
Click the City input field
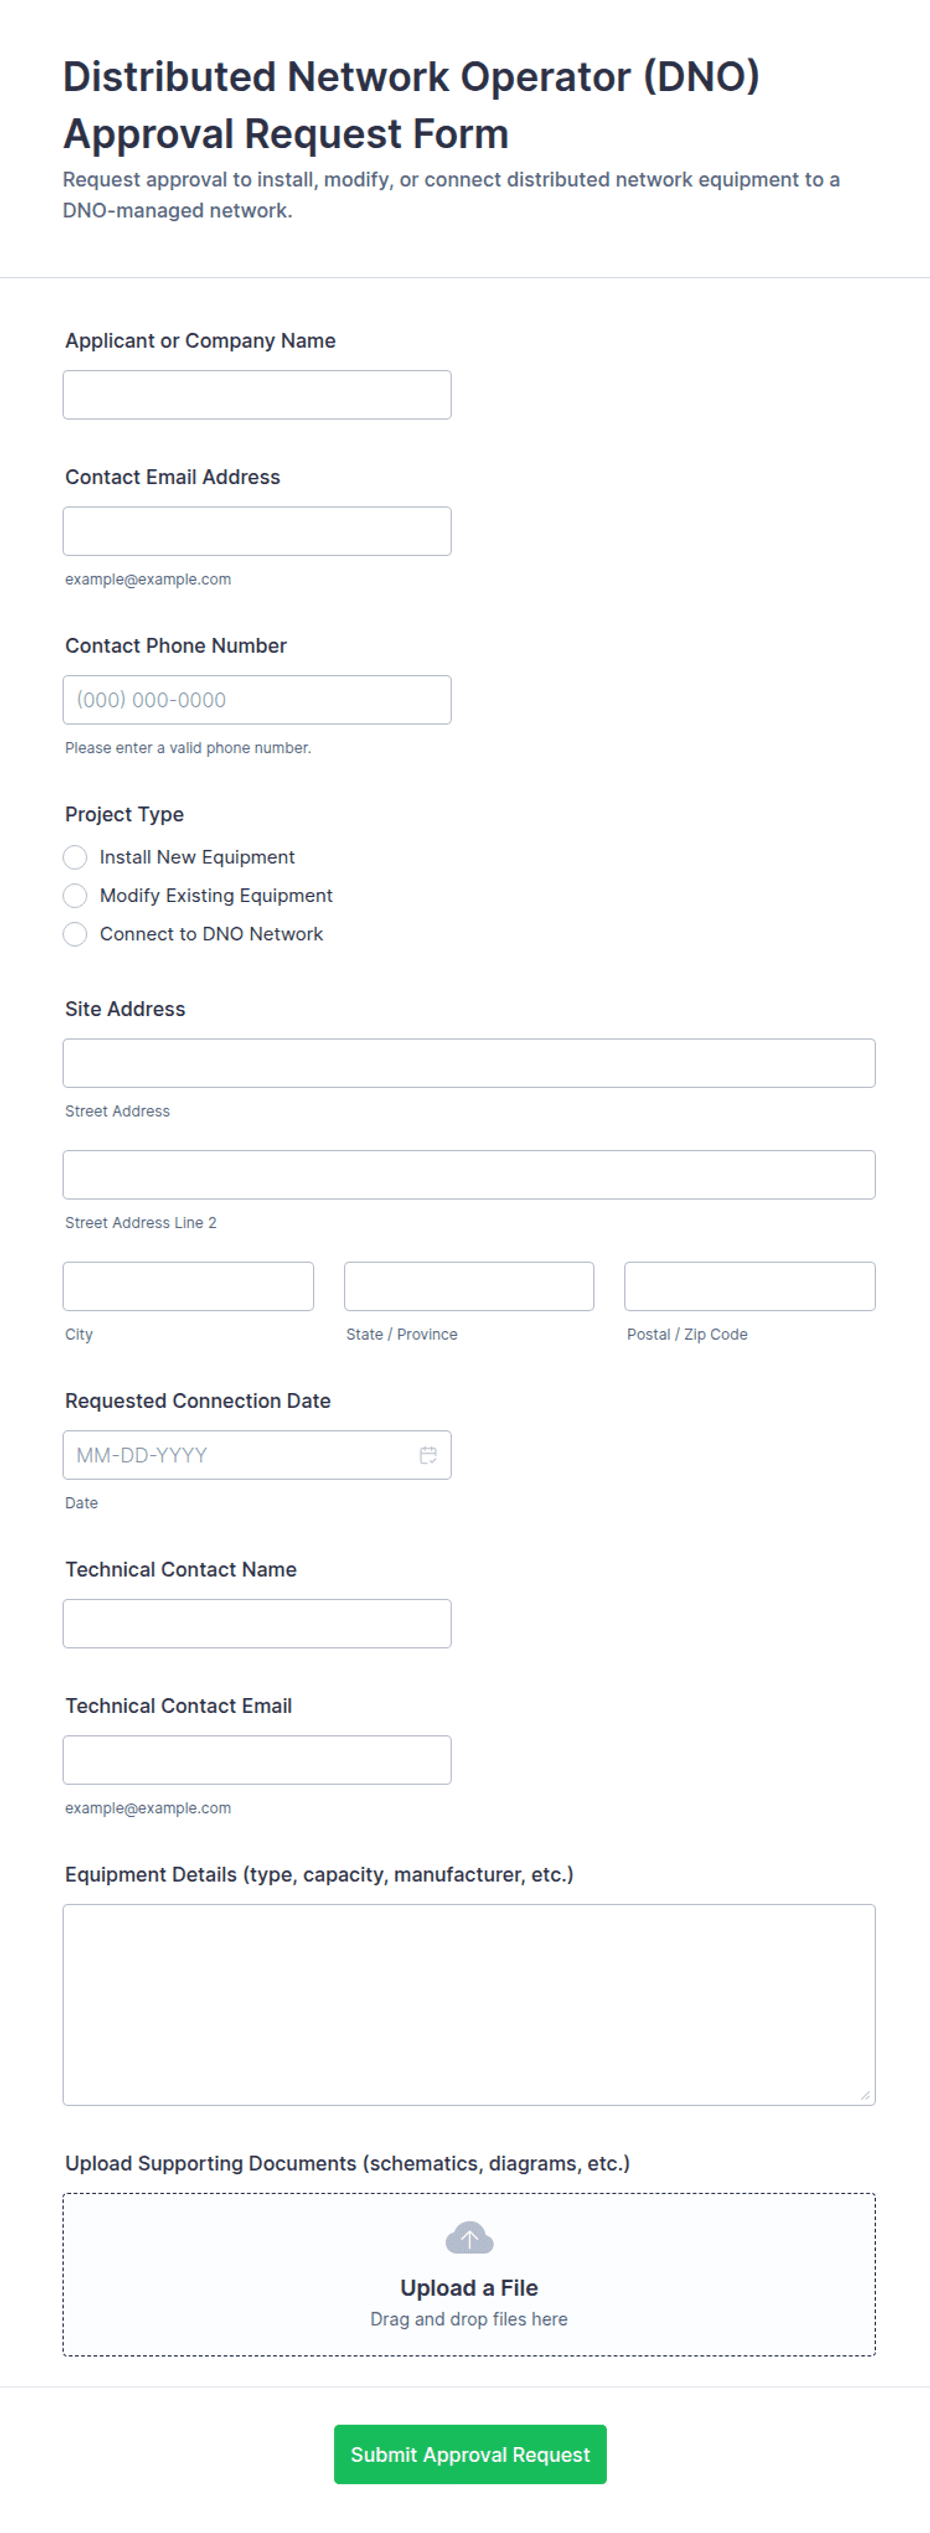188,1286
